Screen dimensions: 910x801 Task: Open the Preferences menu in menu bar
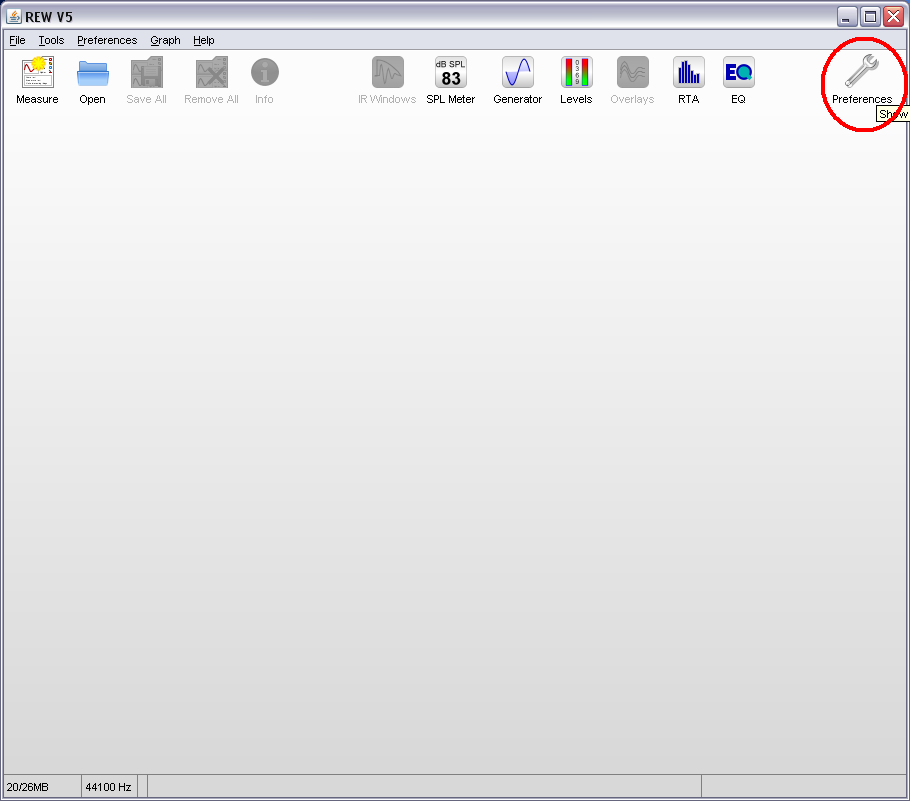point(107,40)
